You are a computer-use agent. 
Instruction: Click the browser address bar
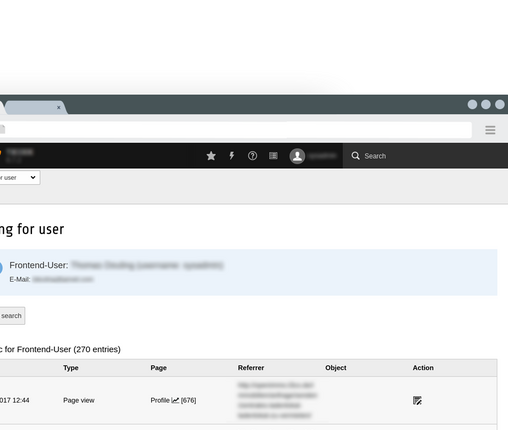[235, 130]
